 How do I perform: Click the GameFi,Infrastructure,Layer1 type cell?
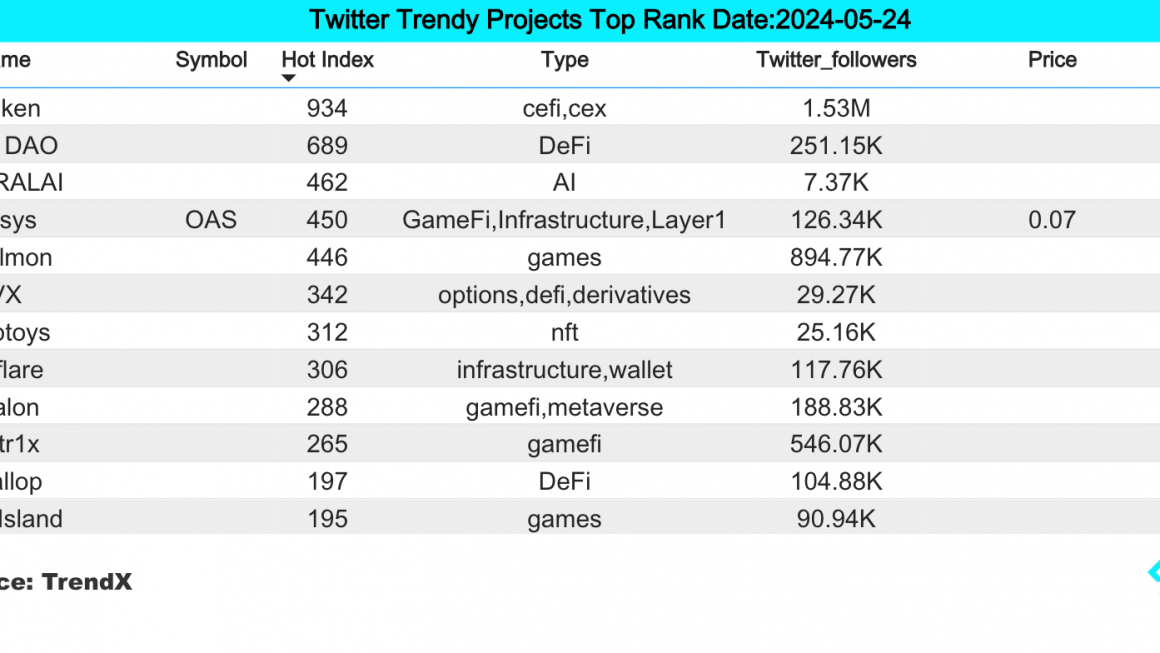pos(564,220)
